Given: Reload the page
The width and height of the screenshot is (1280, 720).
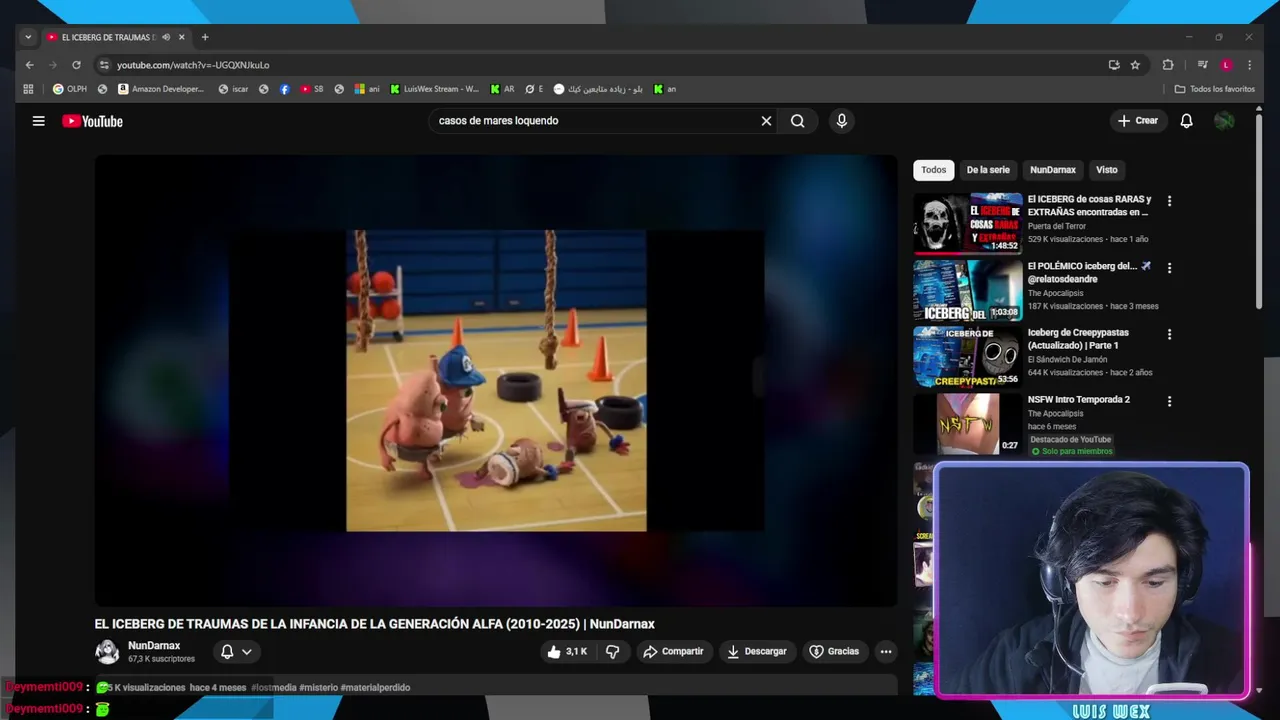Looking at the screenshot, I should [76, 65].
